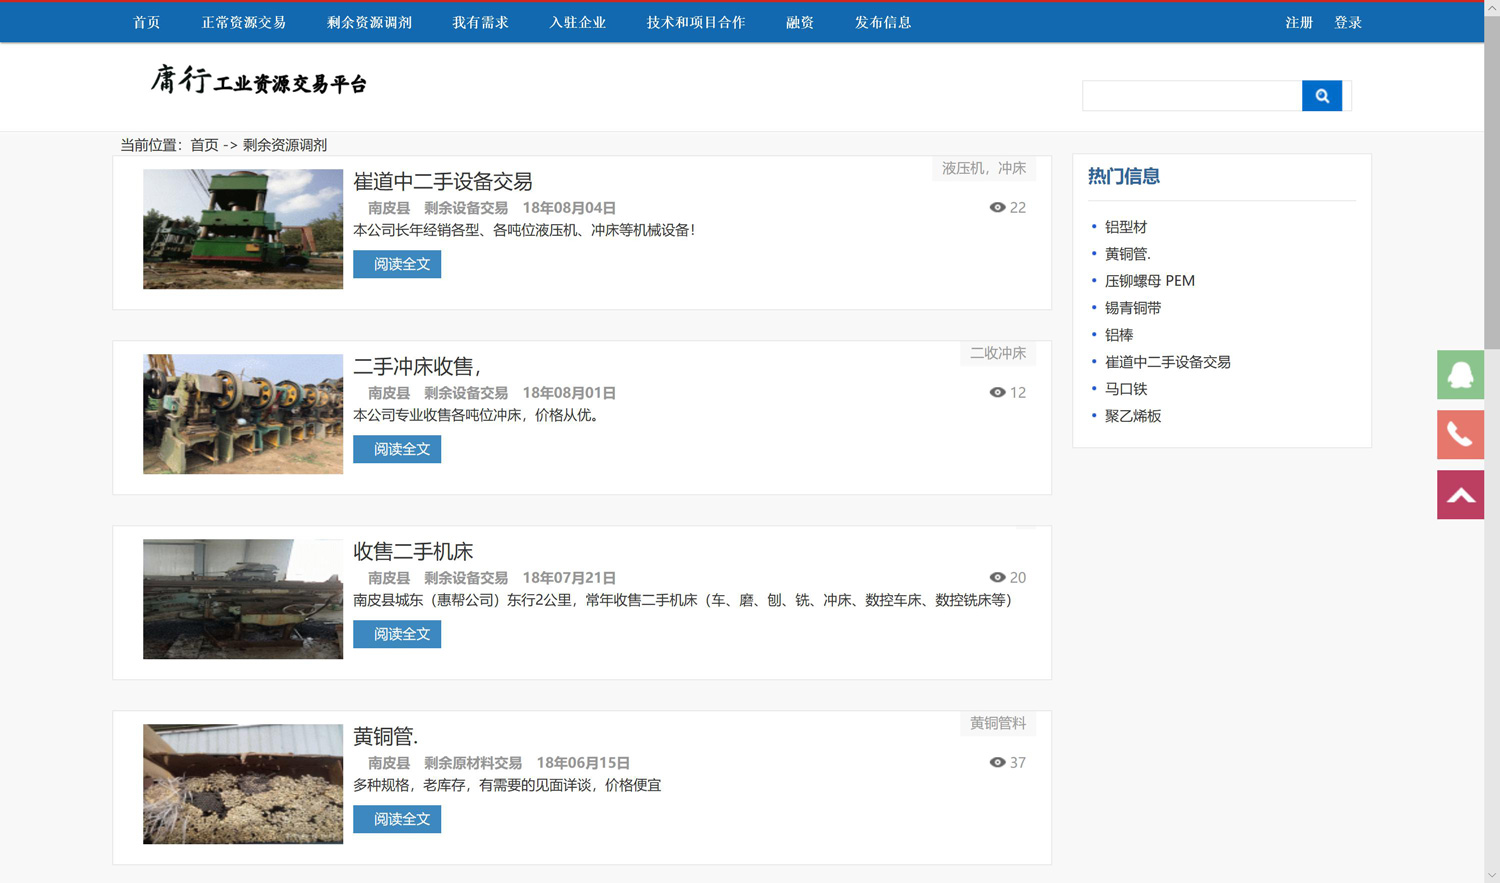
Task: Click the eye view-count icon showing 12
Action: (996, 392)
